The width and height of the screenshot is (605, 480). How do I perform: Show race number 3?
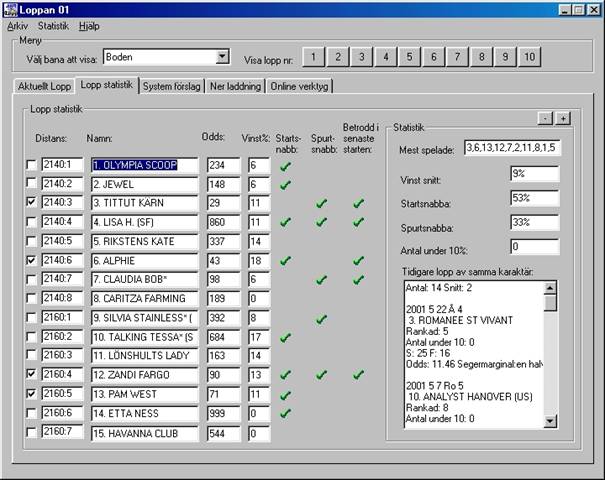(362, 57)
